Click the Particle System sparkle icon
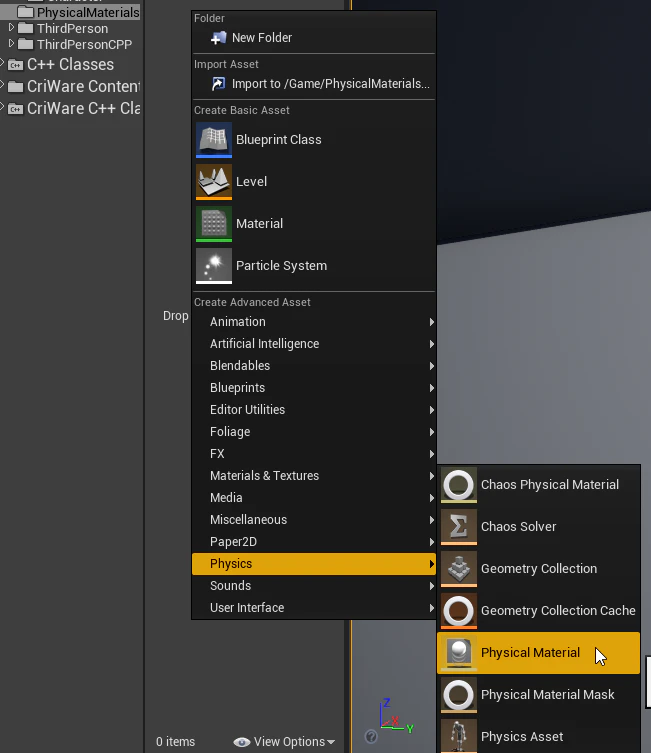The image size is (651, 753). pos(214,266)
